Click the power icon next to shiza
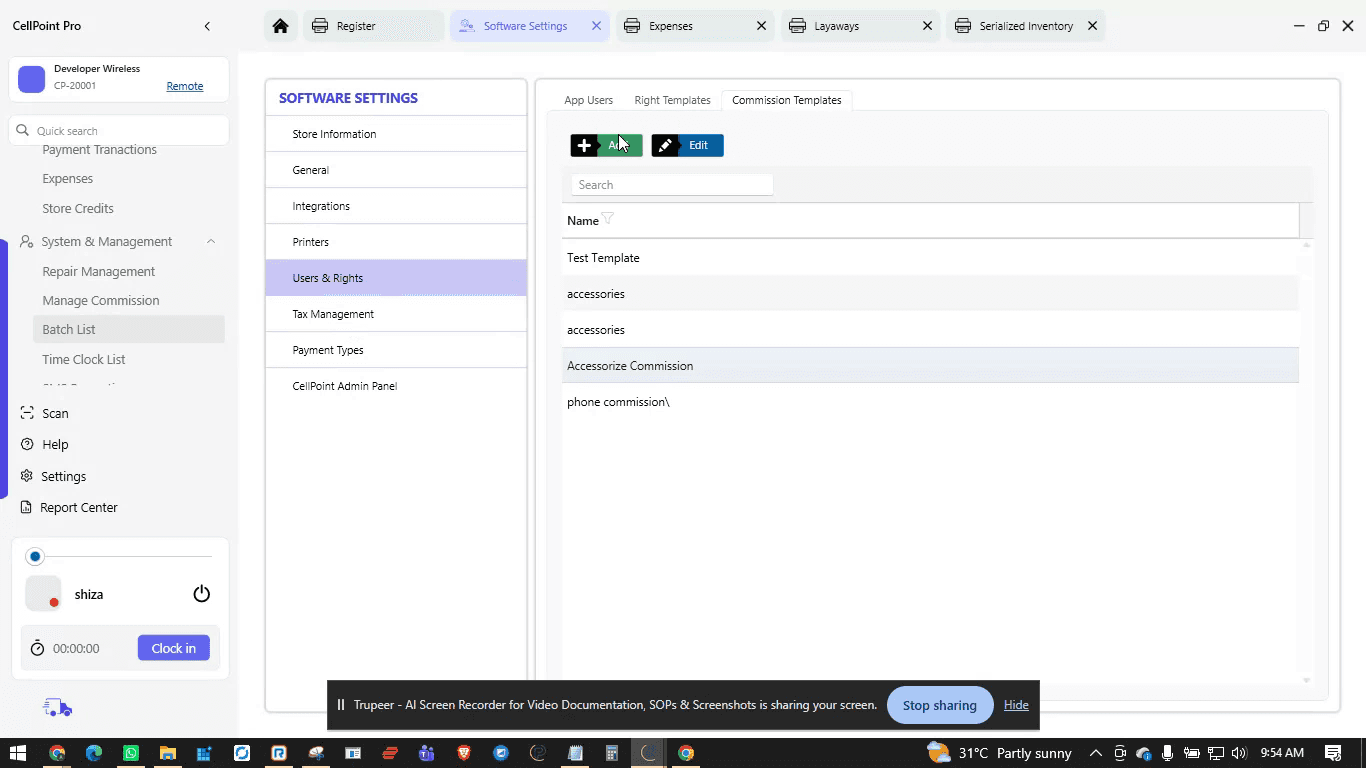This screenshot has width=1366, height=768. [x=202, y=594]
